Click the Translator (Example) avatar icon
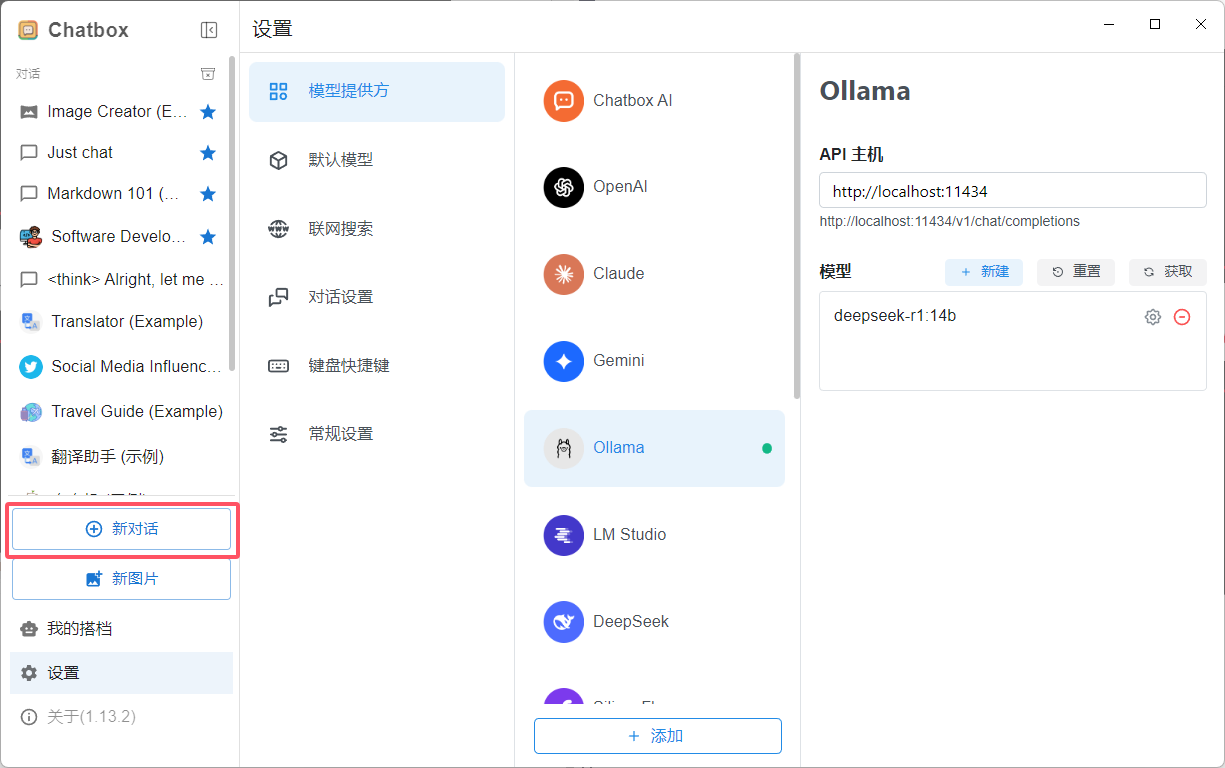 (x=31, y=322)
